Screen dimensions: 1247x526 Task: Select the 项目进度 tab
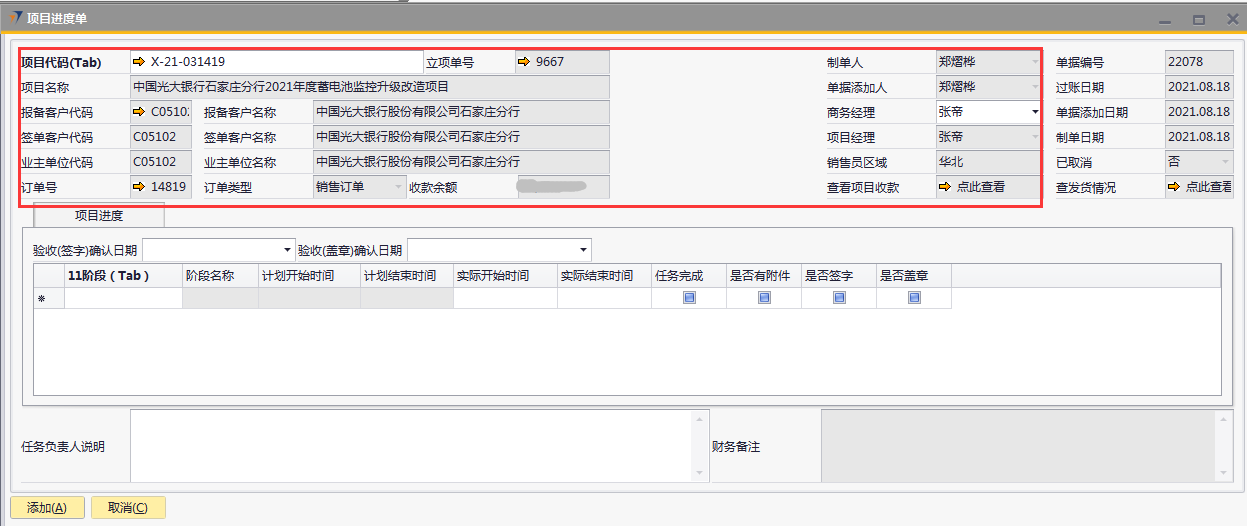(99, 215)
